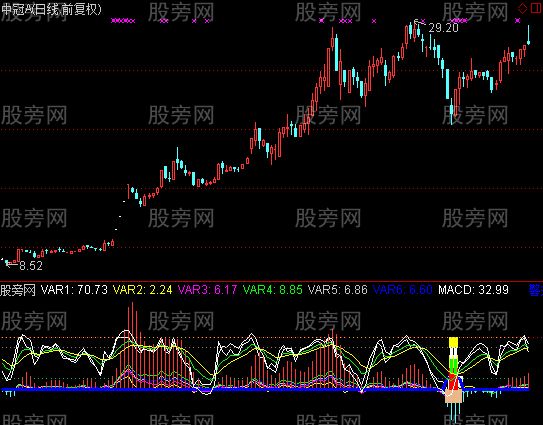Click the red diamond icon at top right

coord(522,8)
